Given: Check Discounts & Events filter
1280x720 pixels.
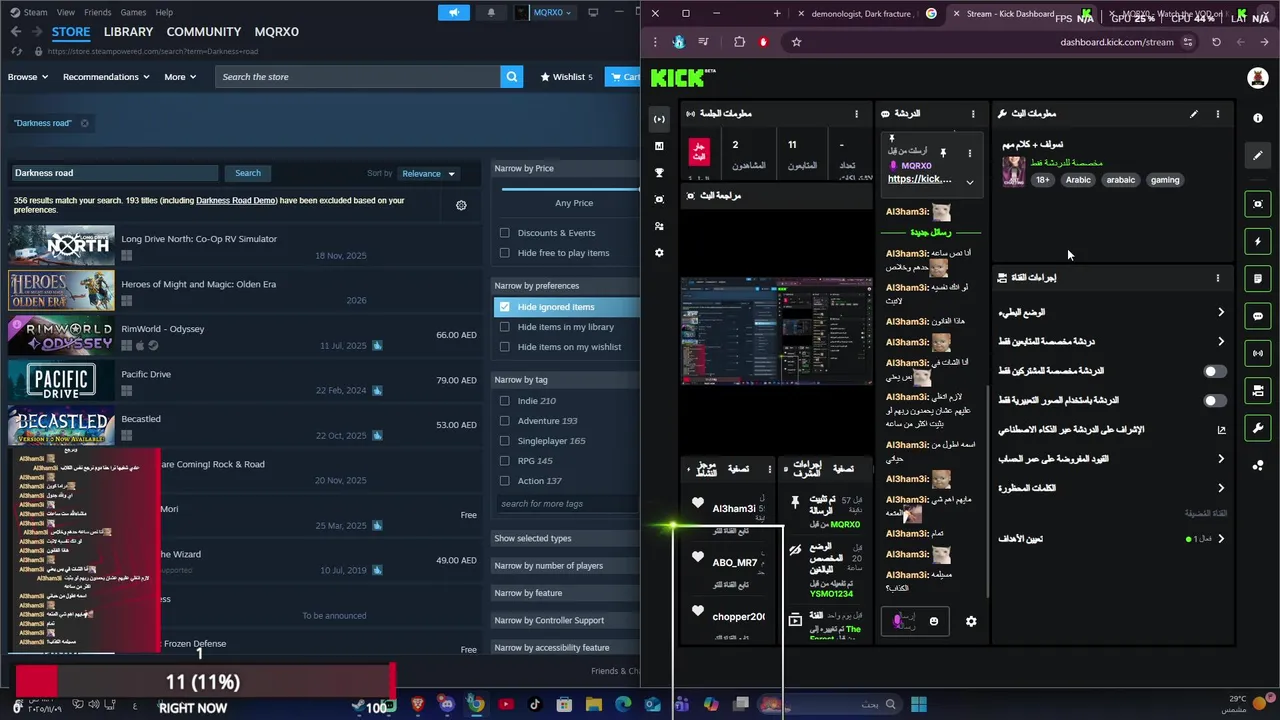Looking at the screenshot, I should point(505,233).
